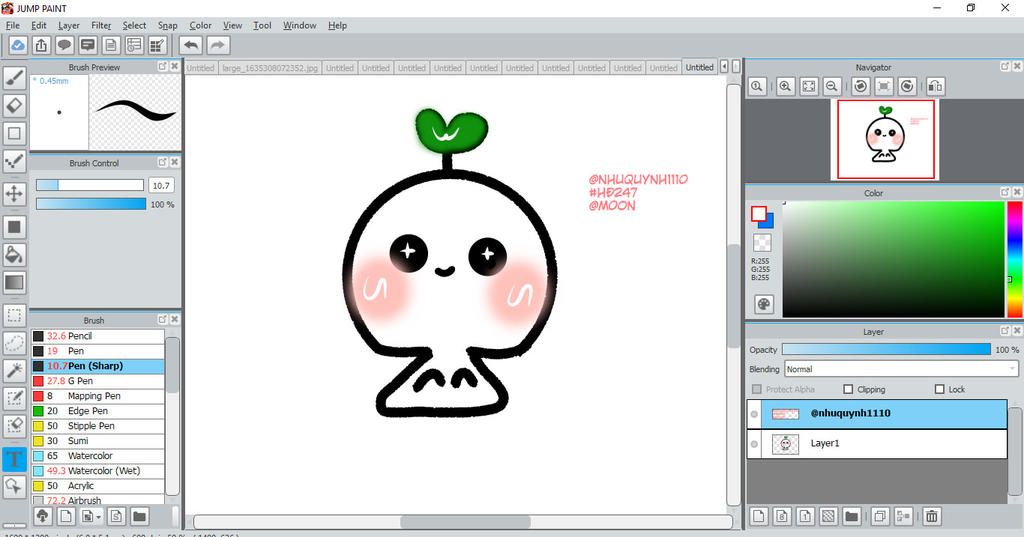Open the Filter menu
The width and height of the screenshot is (1024, 537).
click(x=101, y=25)
